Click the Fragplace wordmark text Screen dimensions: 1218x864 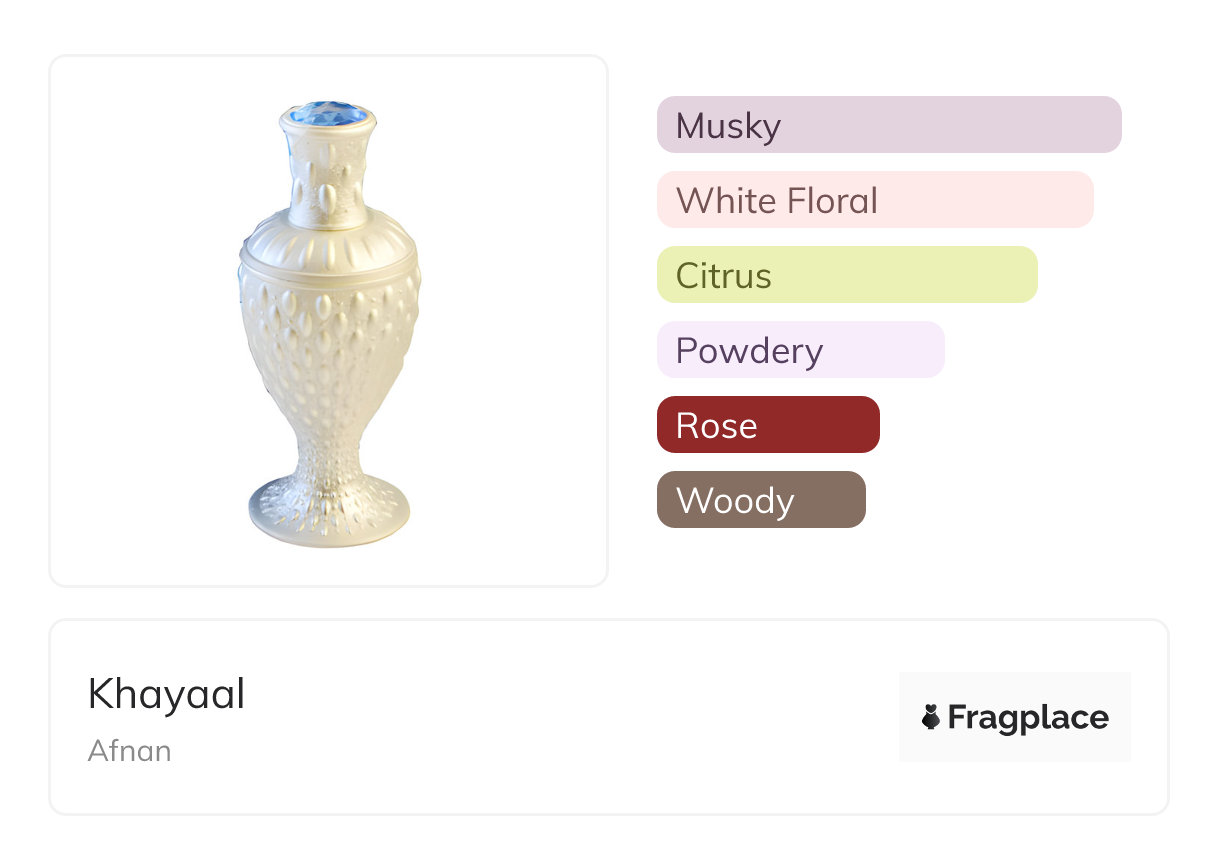1028,718
